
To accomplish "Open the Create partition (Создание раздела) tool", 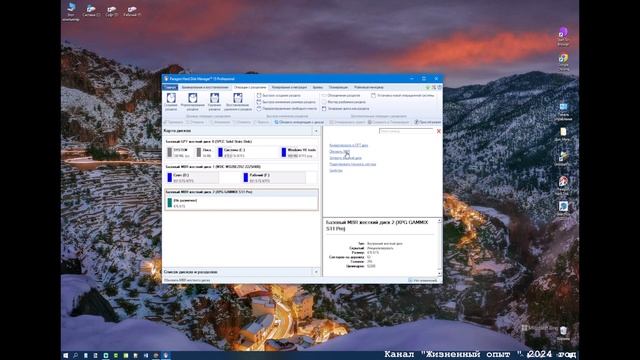I will tap(171, 101).
